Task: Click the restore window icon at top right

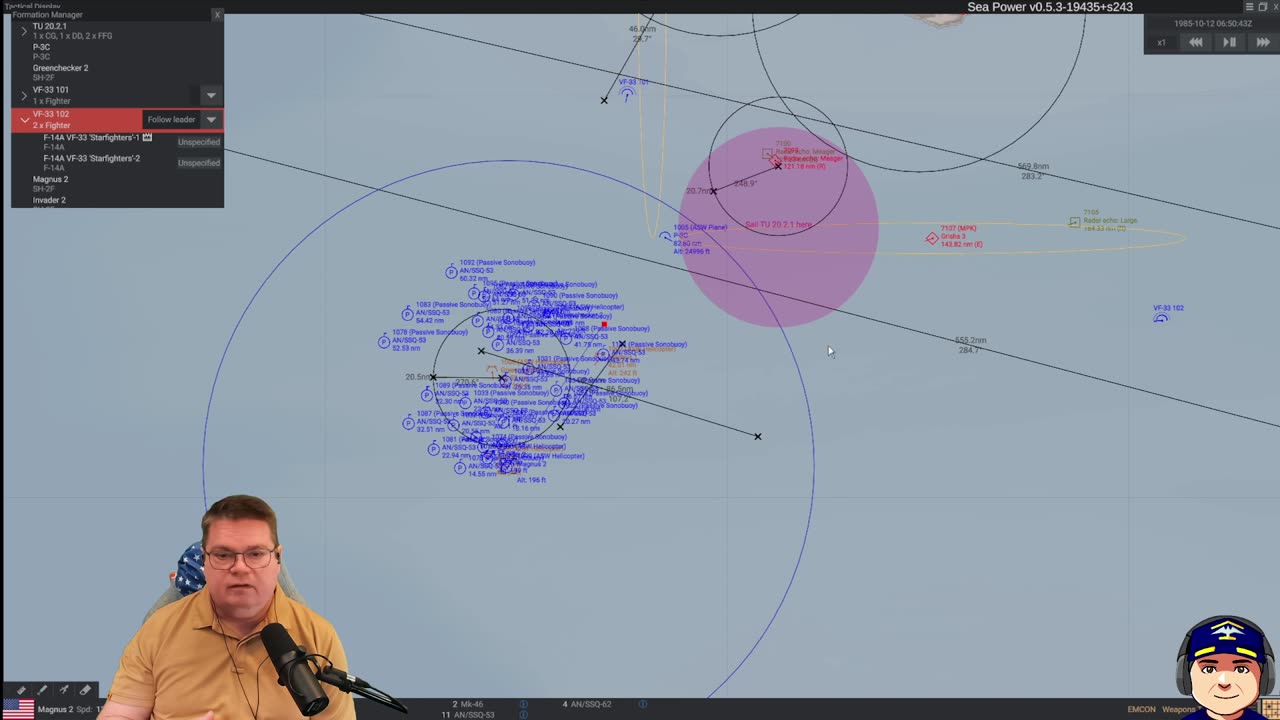Action: pos(1262,7)
